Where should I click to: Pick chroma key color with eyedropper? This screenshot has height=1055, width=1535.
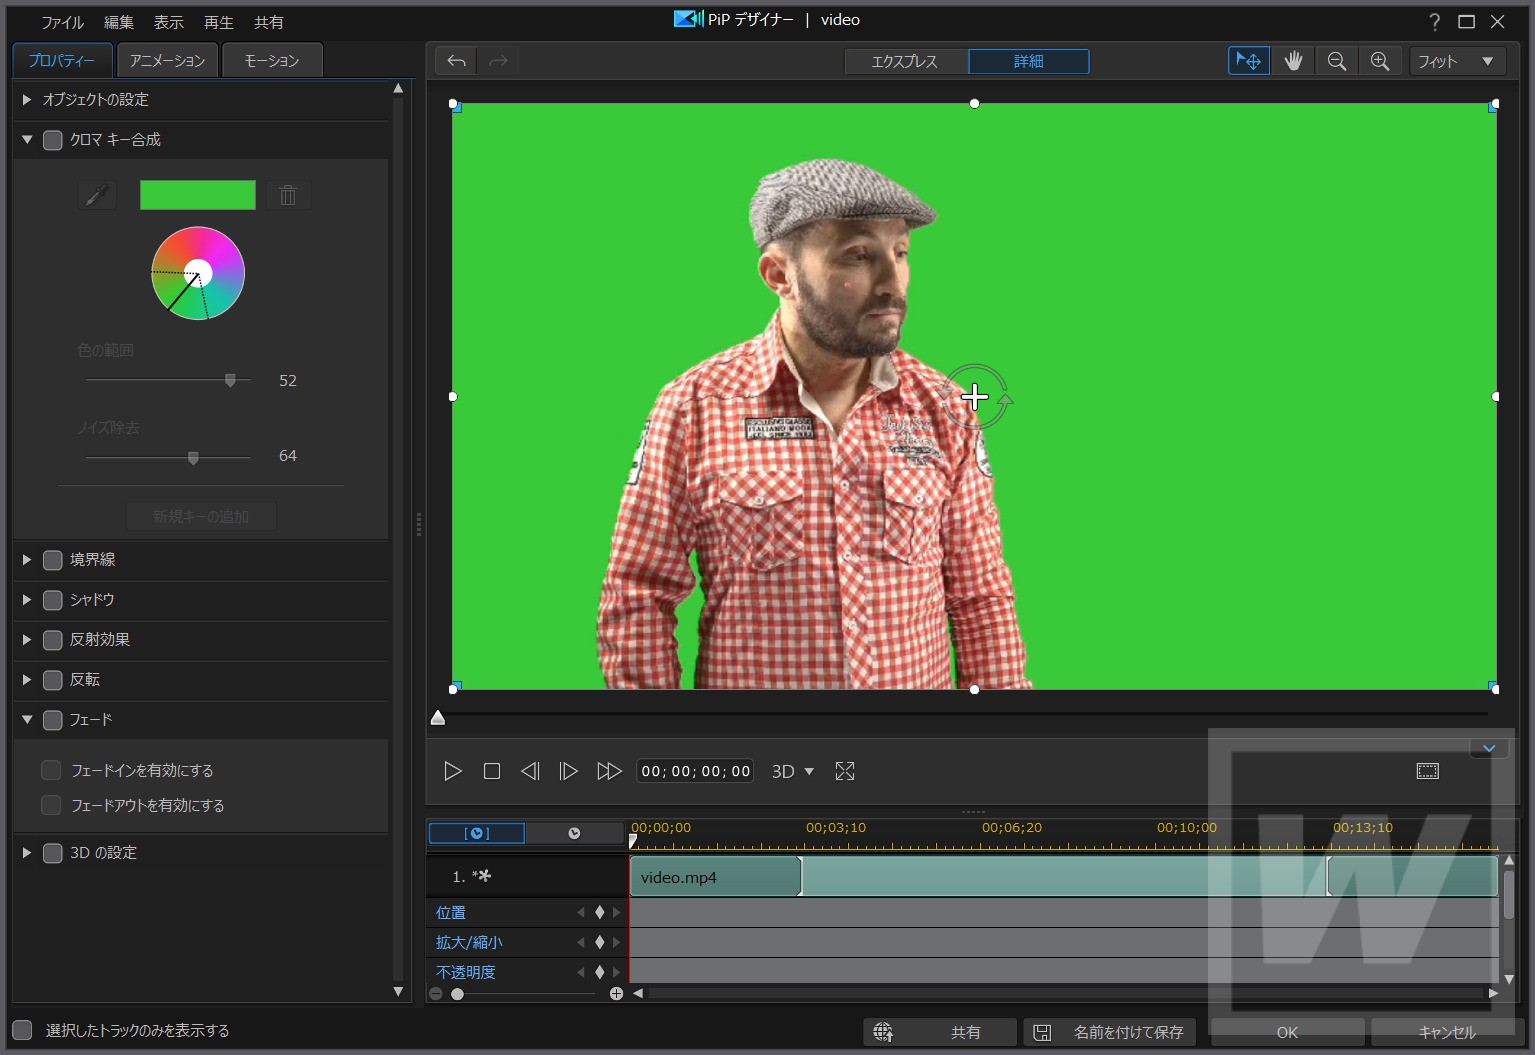[97, 195]
